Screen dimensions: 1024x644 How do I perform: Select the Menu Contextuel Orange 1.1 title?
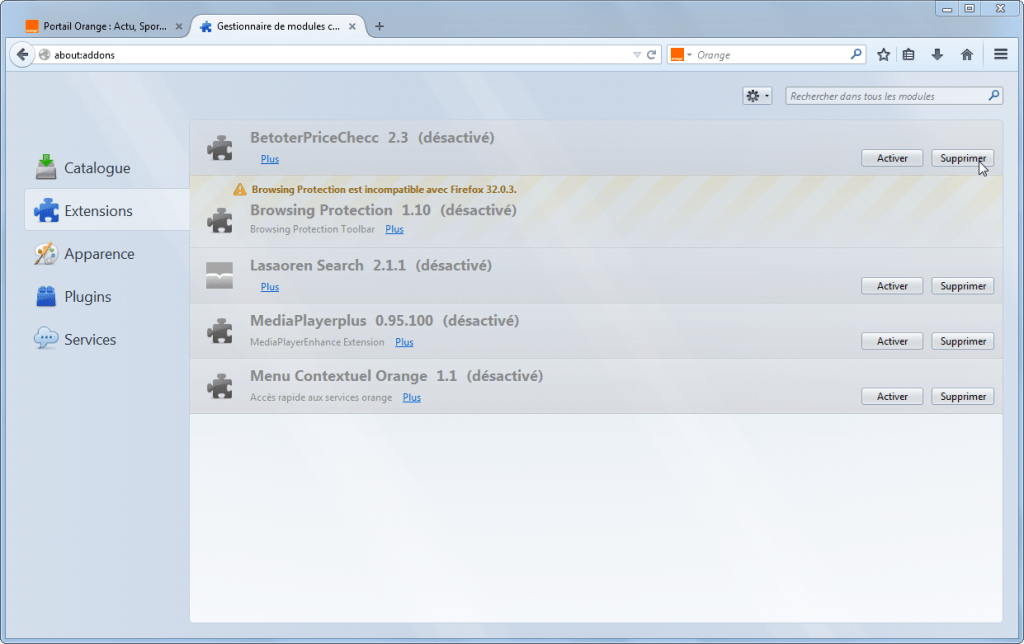click(353, 376)
